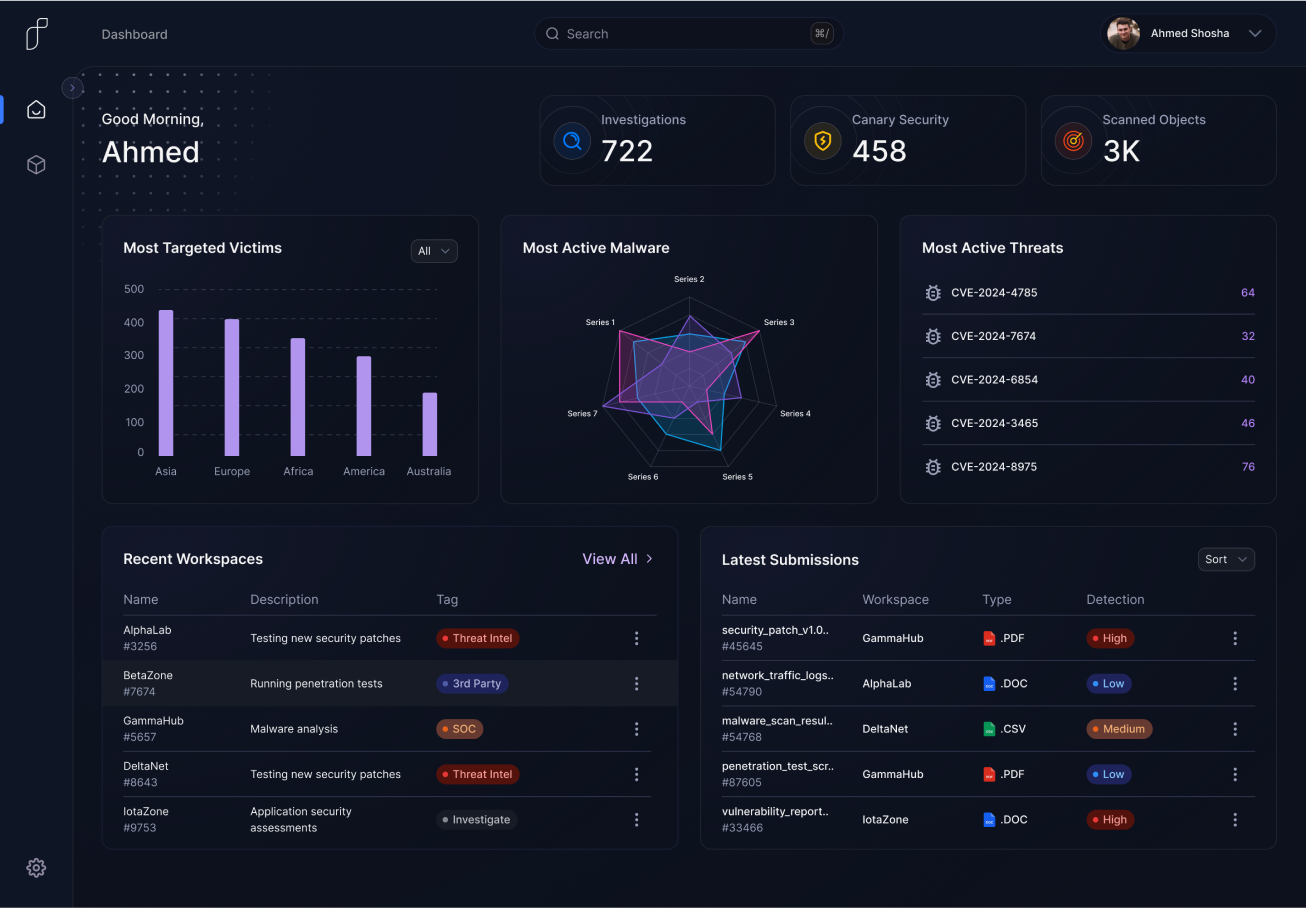1306x908 pixels.
Task: Open the three-dot menu for IotaZone workspace row
Action: point(637,820)
